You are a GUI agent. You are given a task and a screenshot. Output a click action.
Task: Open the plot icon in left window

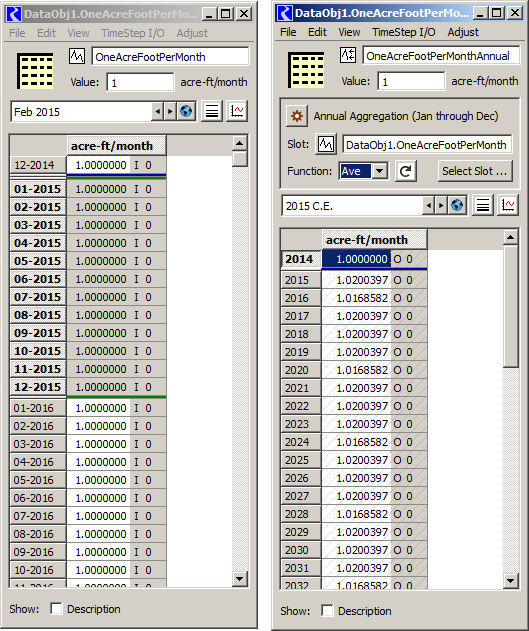click(237, 111)
